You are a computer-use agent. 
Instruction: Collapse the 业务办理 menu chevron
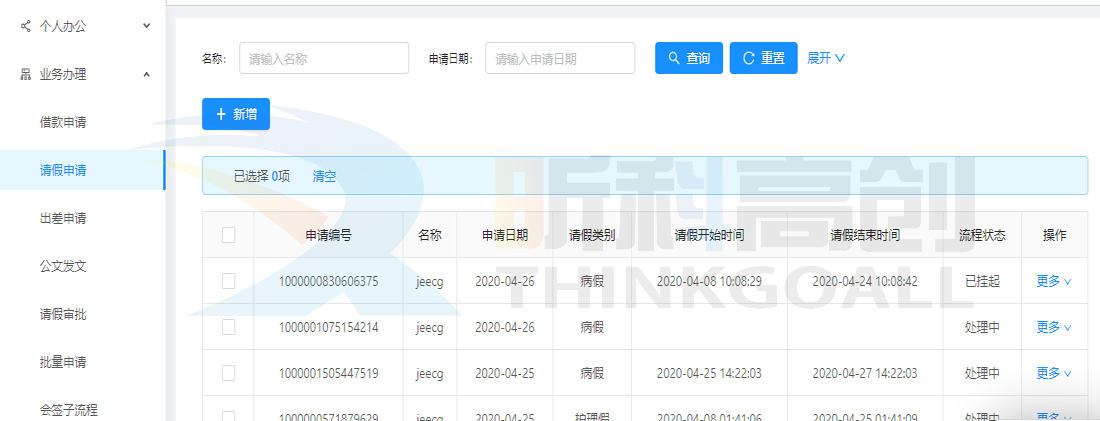pyautogui.click(x=147, y=74)
